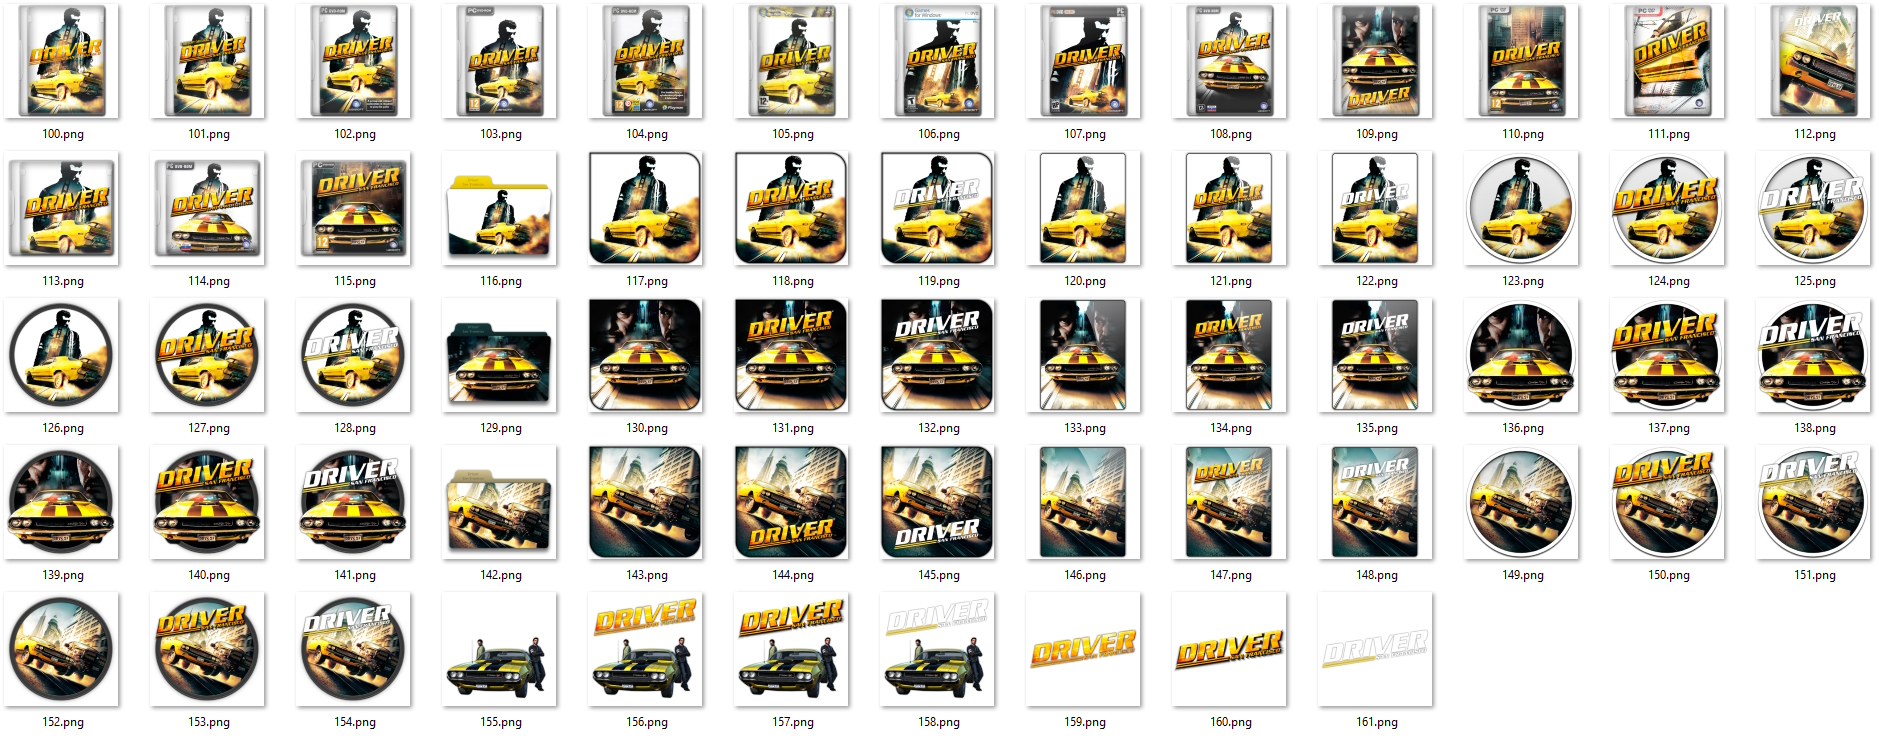This screenshot has height=738, width=1879.
Task: Click the 133.png square car front thumbnail
Action: click(1084, 355)
